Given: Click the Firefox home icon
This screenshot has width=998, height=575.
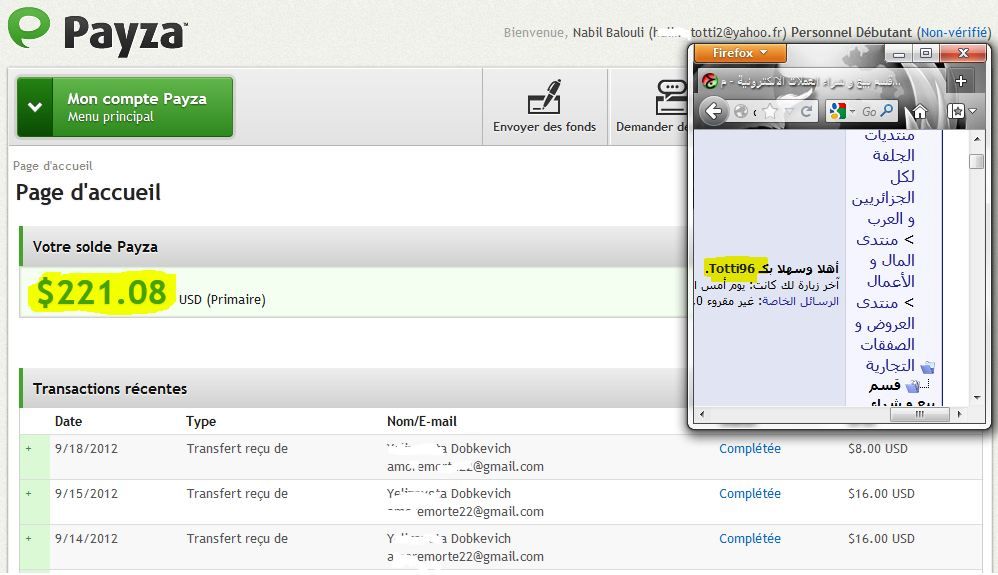Looking at the screenshot, I should [x=920, y=112].
